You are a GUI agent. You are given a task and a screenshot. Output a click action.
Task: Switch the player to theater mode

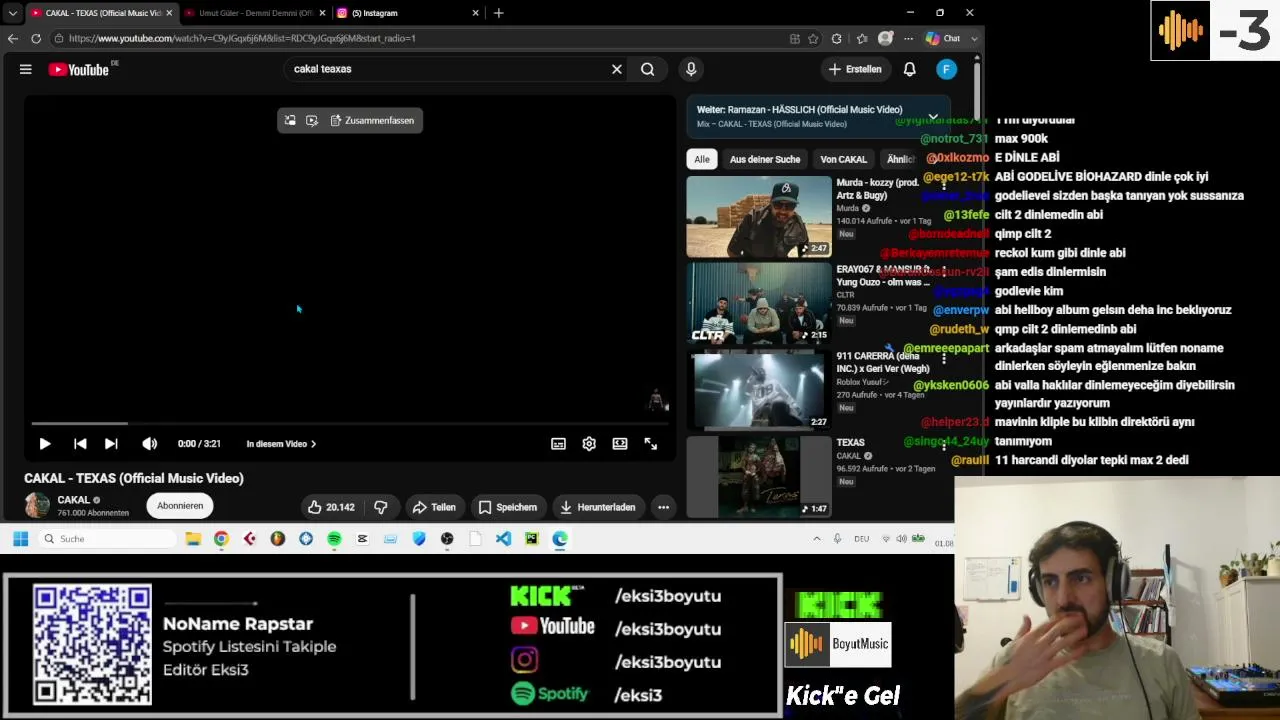click(x=620, y=444)
